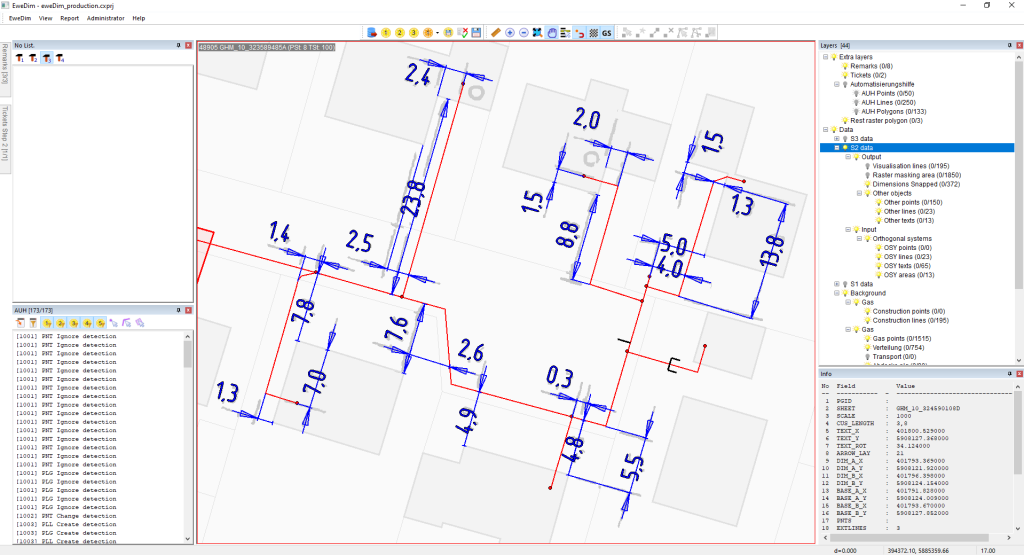Screen dimensions: 1024x555
Task: Click the GS toolbar button
Action: (x=607, y=33)
